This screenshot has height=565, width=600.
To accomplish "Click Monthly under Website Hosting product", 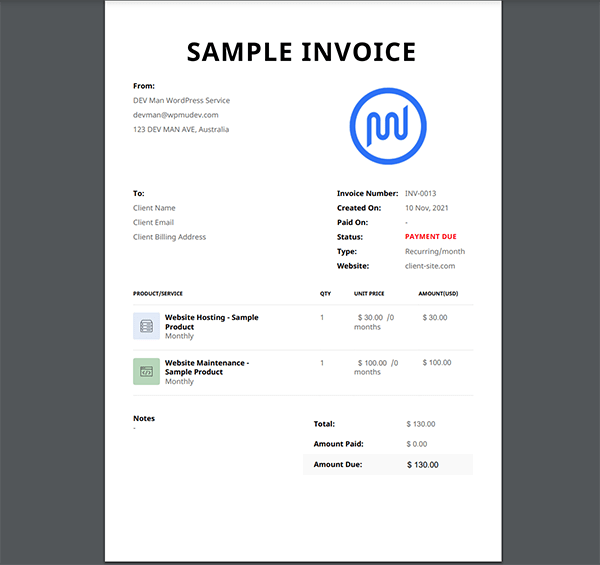I will click(179, 336).
